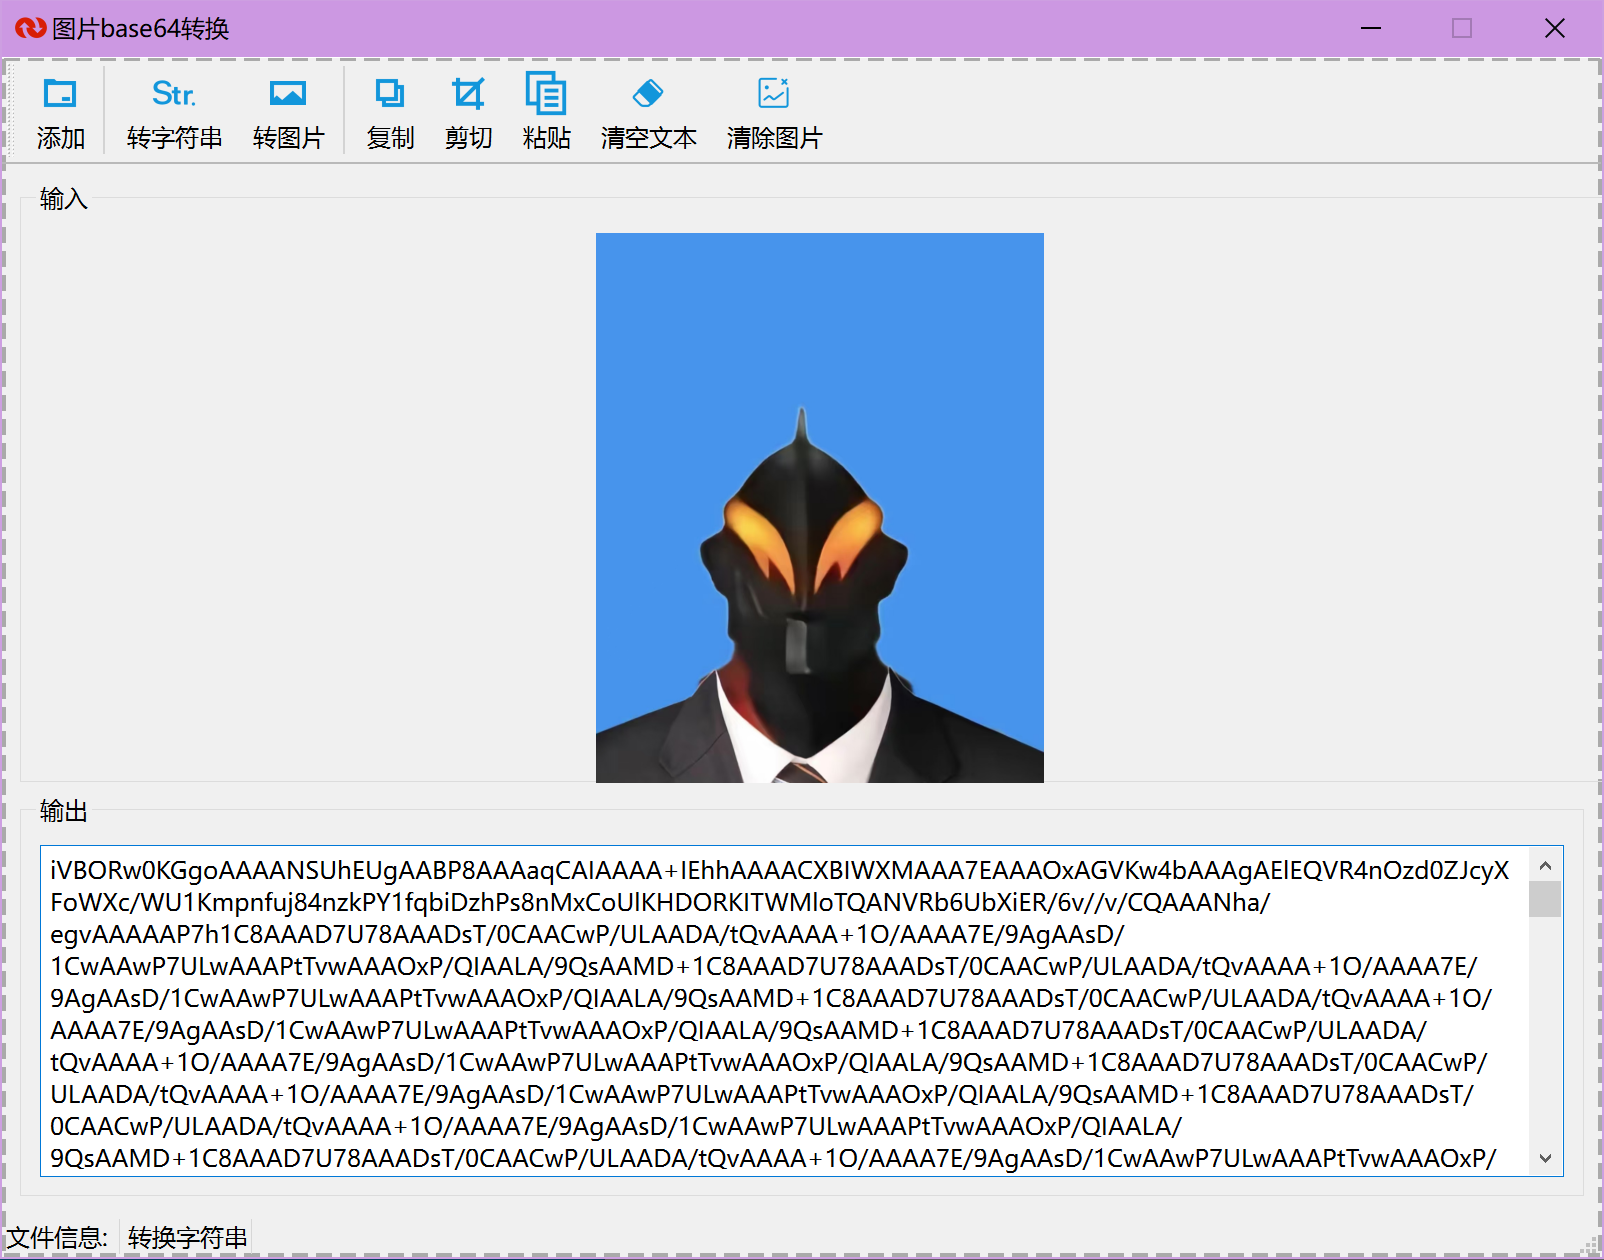Click the 转图片 picture icon
1604x1260 pixels.
click(288, 94)
